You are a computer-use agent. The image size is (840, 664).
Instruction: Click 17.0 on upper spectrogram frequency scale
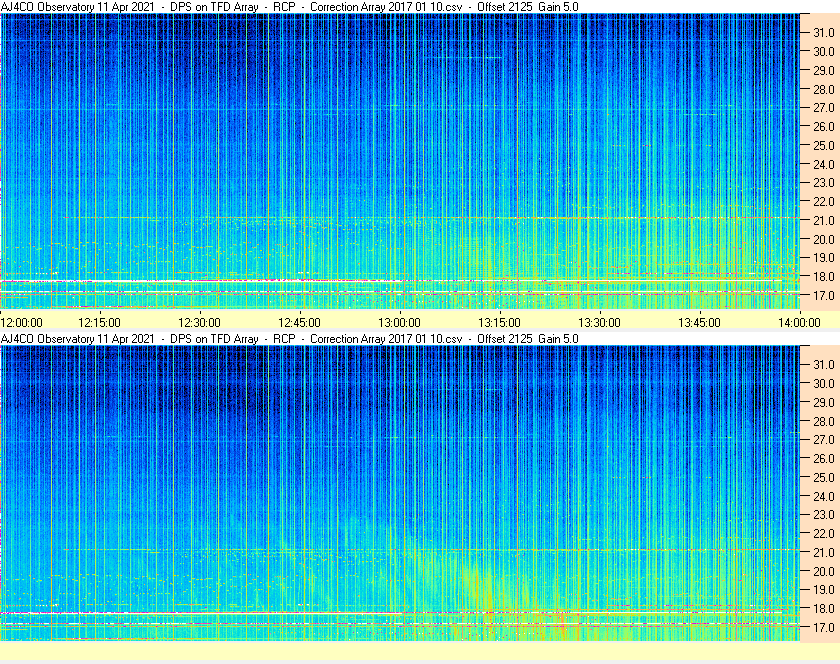coord(824,295)
